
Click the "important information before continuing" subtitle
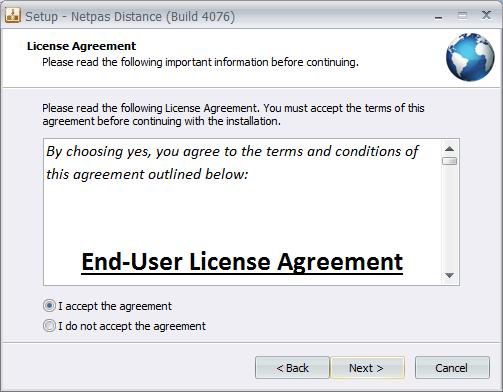(x=262, y=62)
